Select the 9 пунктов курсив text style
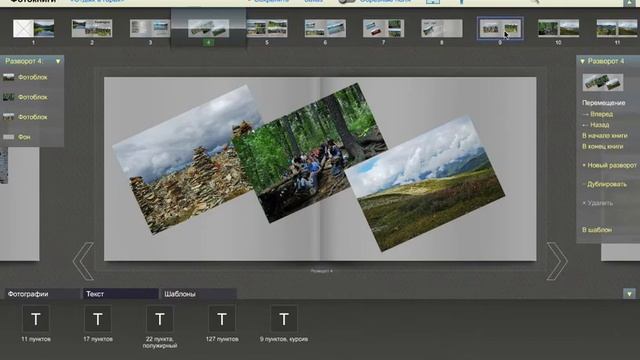 point(284,319)
